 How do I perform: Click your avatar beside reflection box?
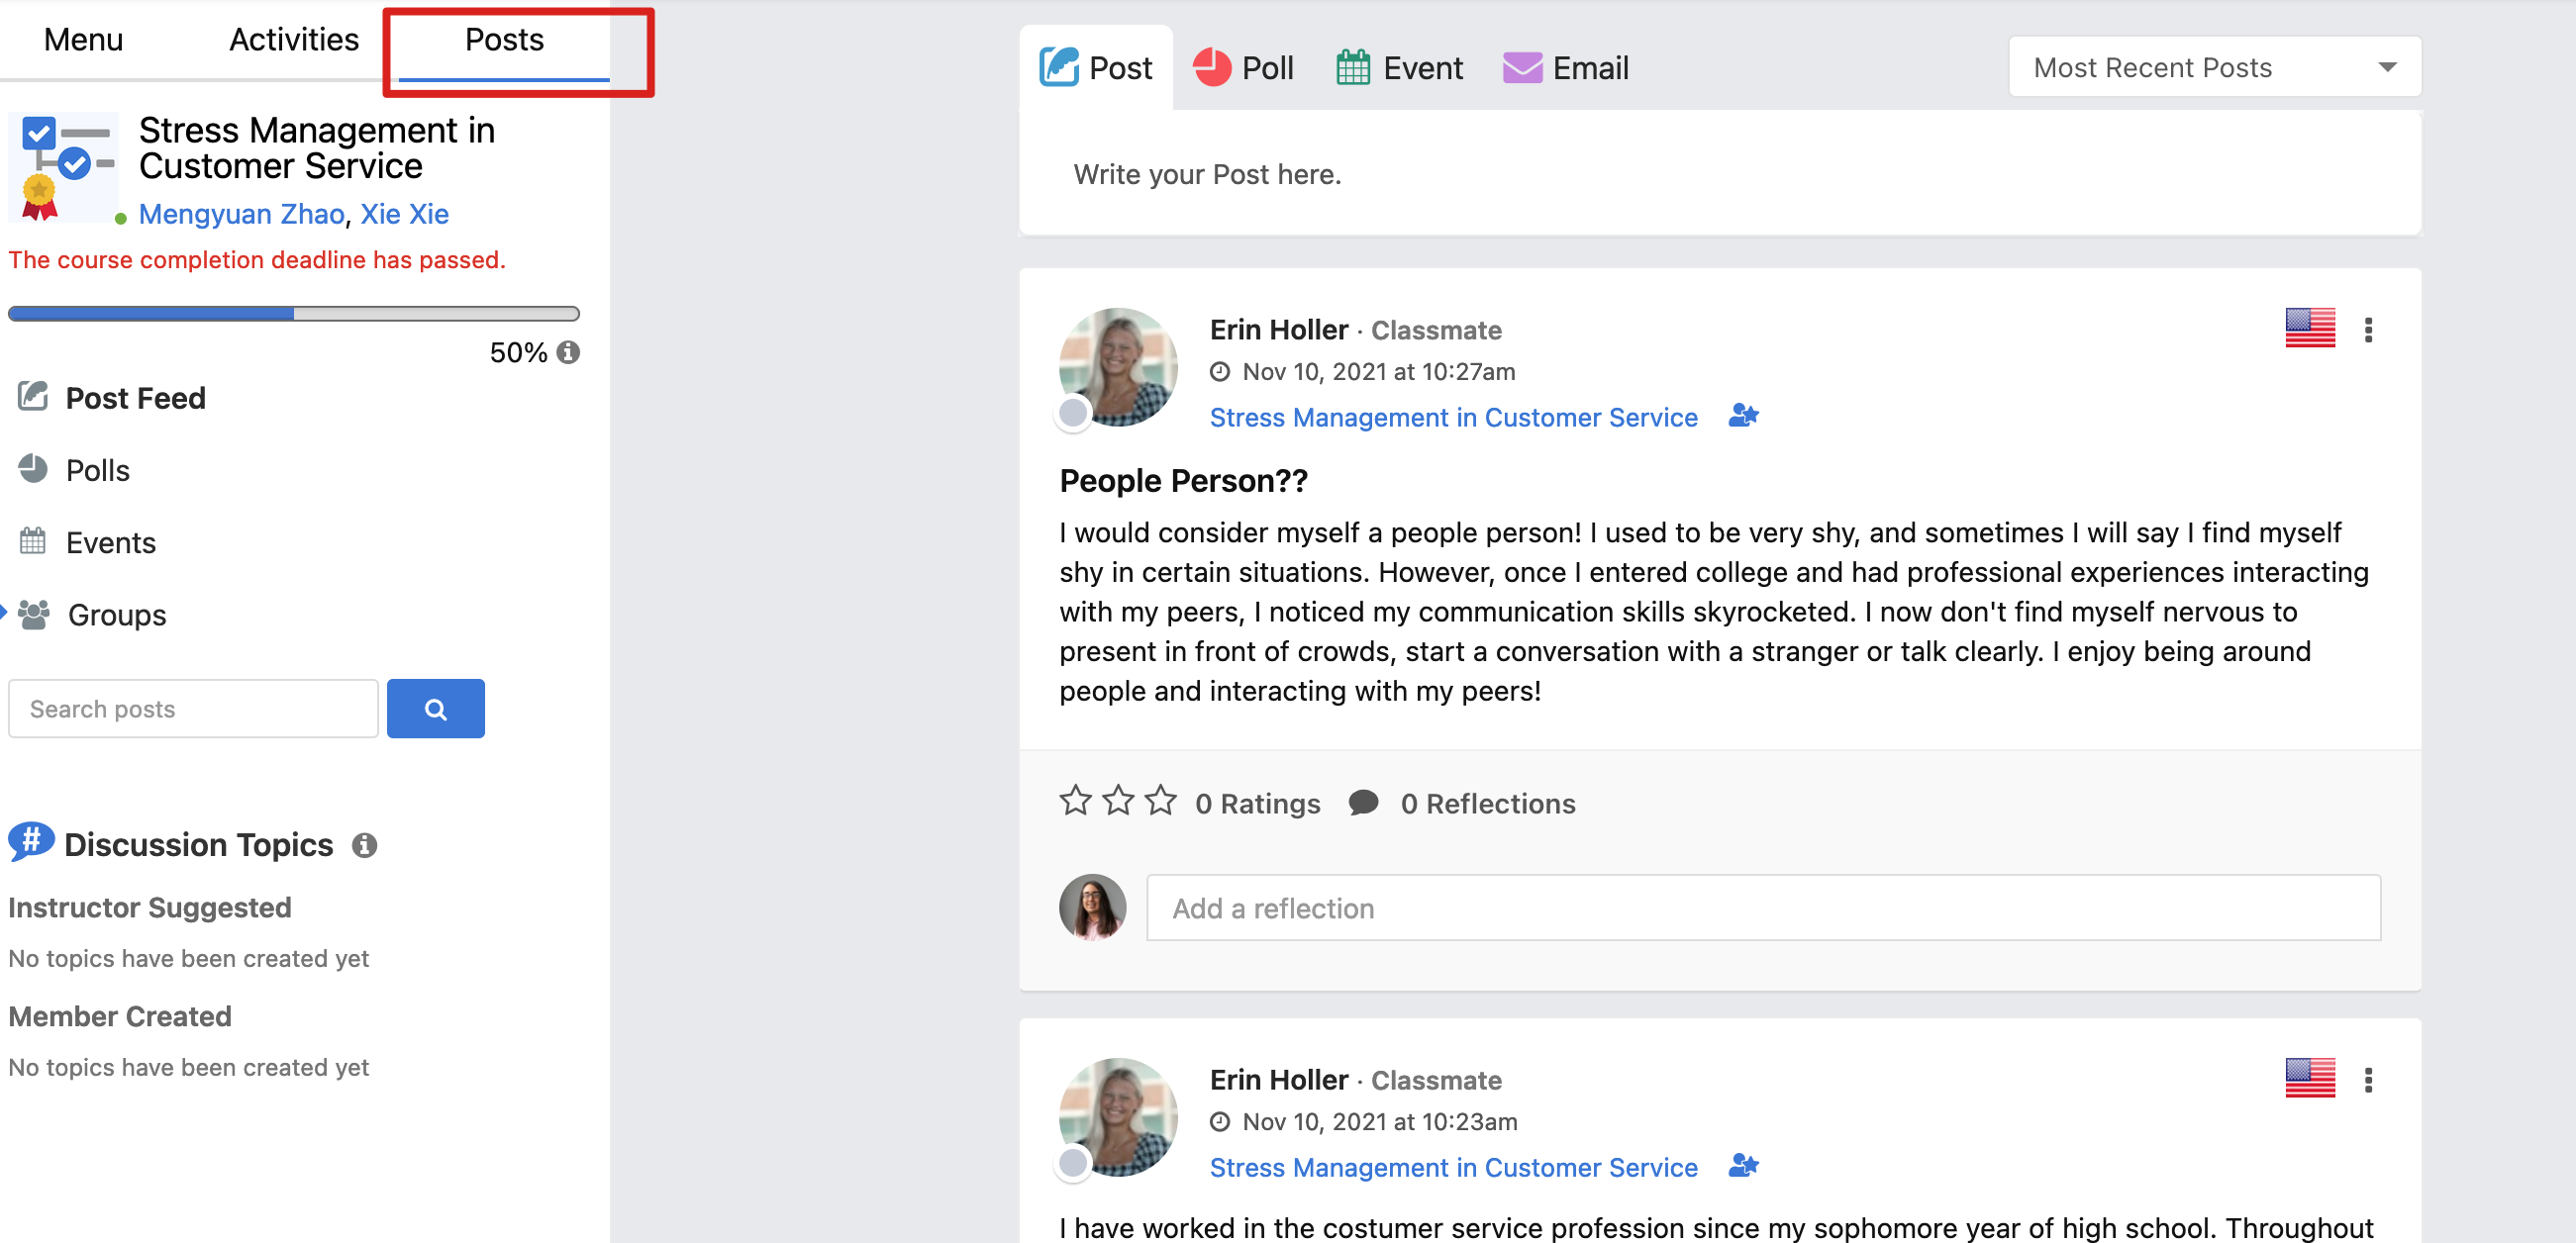point(1092,907)
